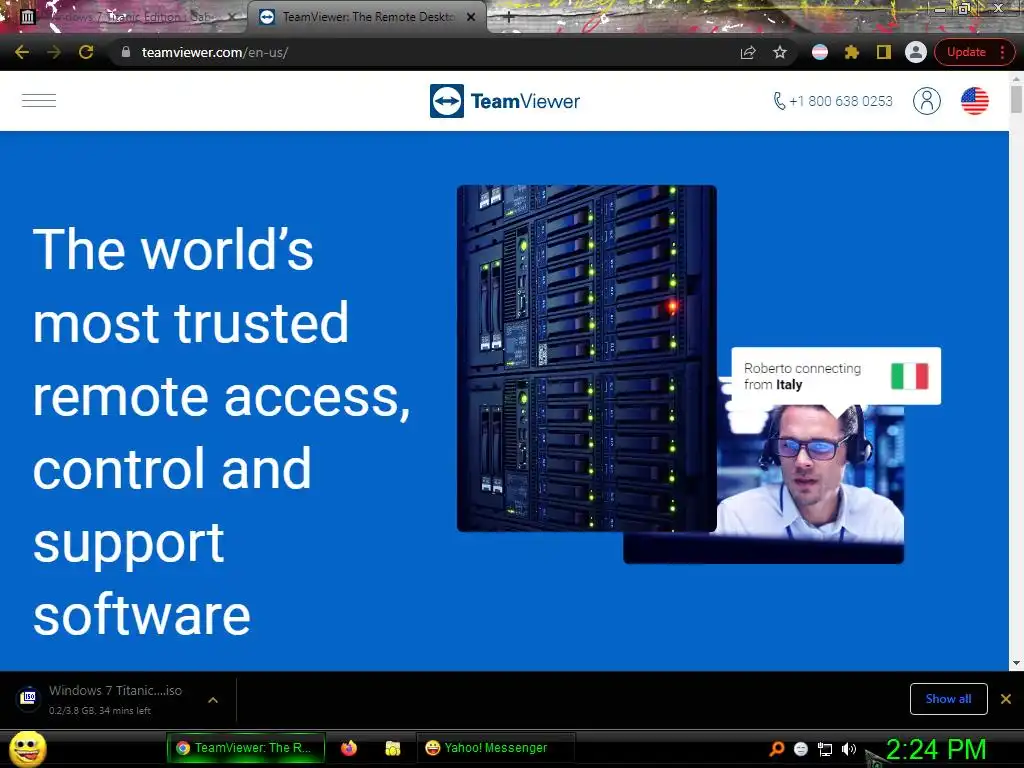Close the Windows 7 Titanic tab
Image resolution: width=1024 pixels, height=768 pixels.
pos(231,17)
